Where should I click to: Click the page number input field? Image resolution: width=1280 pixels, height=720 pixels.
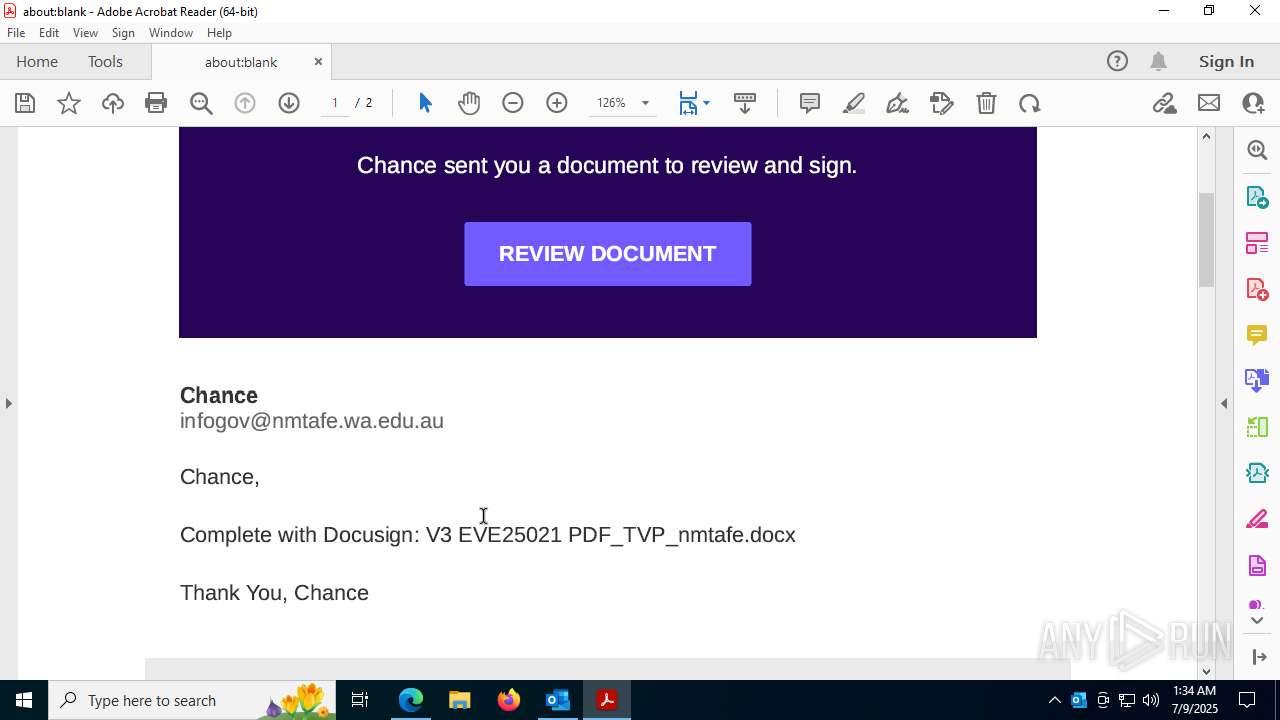click(x=335, y=103)
